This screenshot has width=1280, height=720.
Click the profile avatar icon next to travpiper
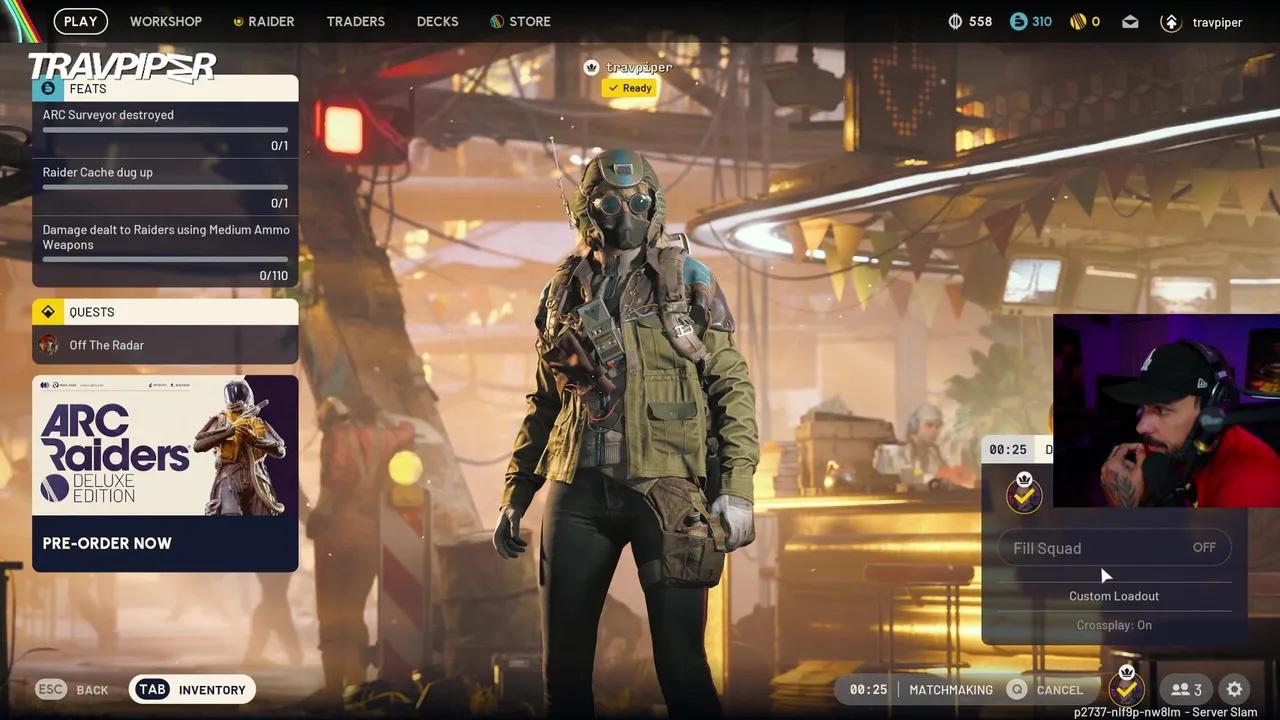coord(1171,21)
